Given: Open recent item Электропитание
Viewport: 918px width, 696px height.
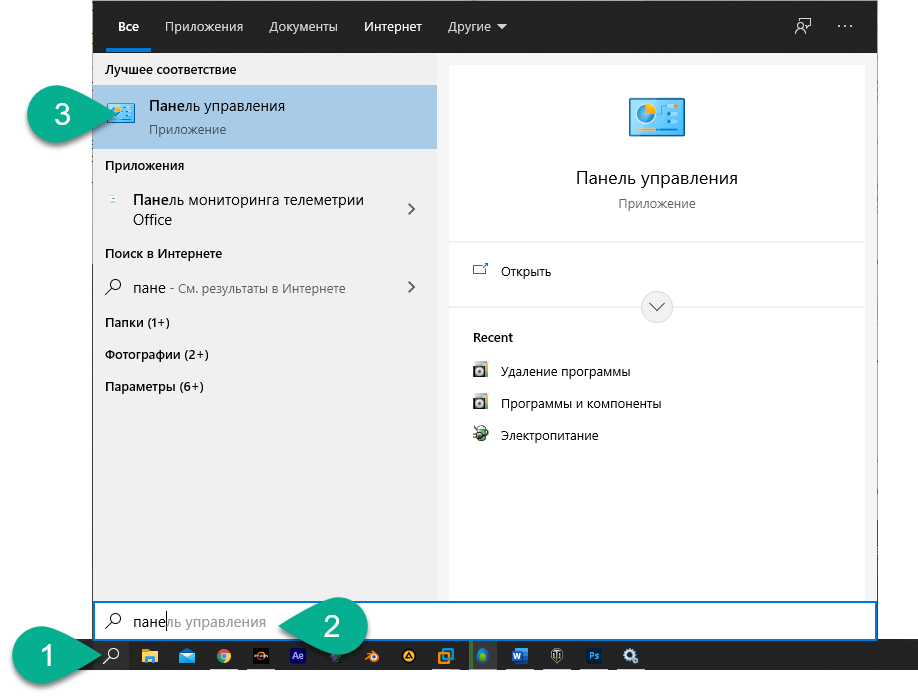Looking at the screenshot, I should pyautogui.click(x=549, y=436).
